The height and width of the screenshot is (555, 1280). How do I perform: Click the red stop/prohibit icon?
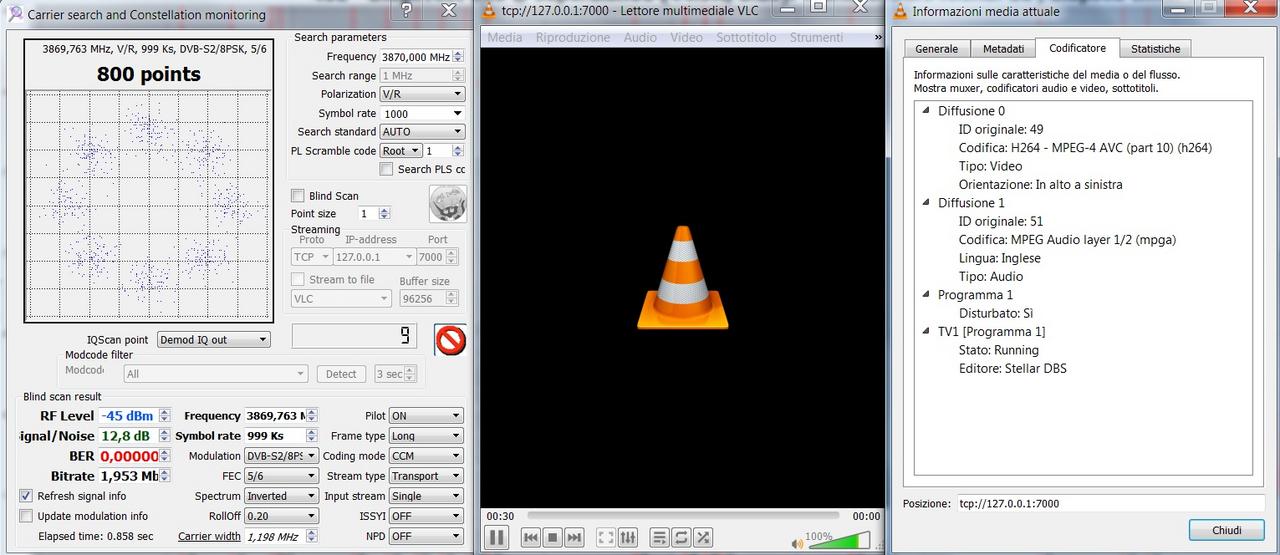point(451,340)
